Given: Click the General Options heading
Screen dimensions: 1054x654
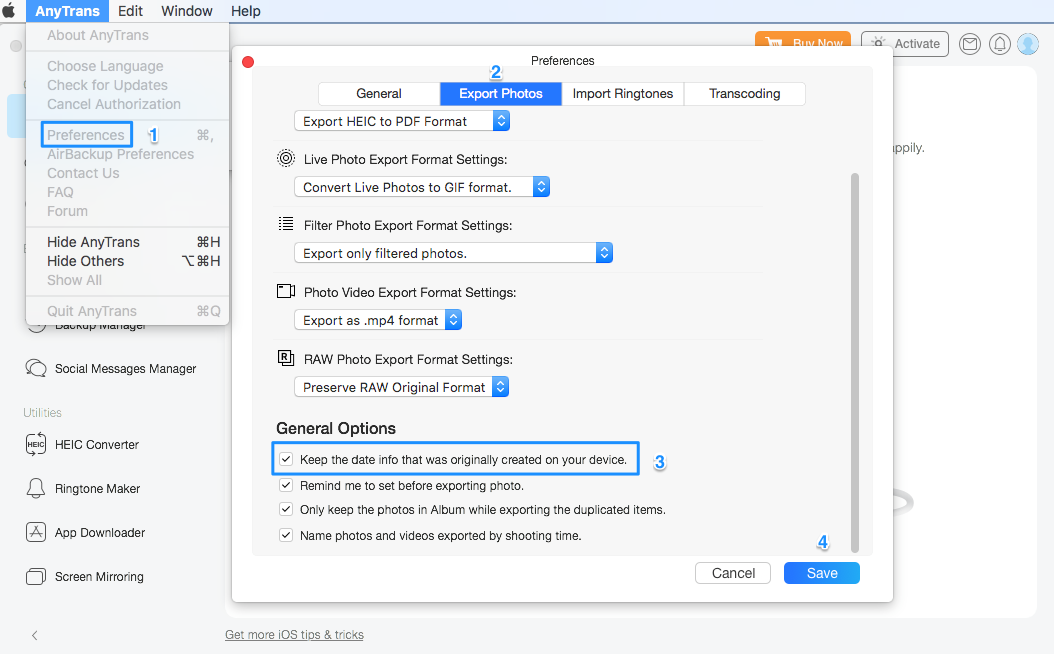Looking at the screenshot, I should point(336,428).
